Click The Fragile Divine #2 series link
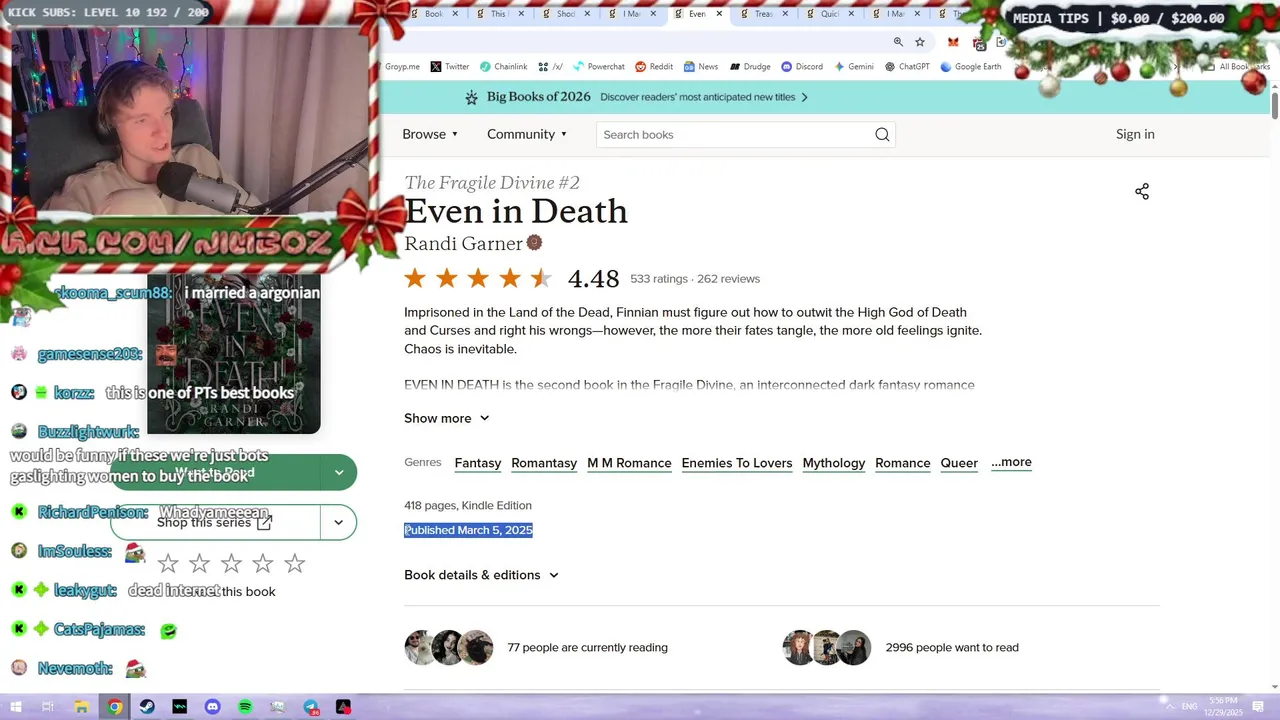Image resolution: width=1280 pixels, height=720 pixels. coord(492,182)
